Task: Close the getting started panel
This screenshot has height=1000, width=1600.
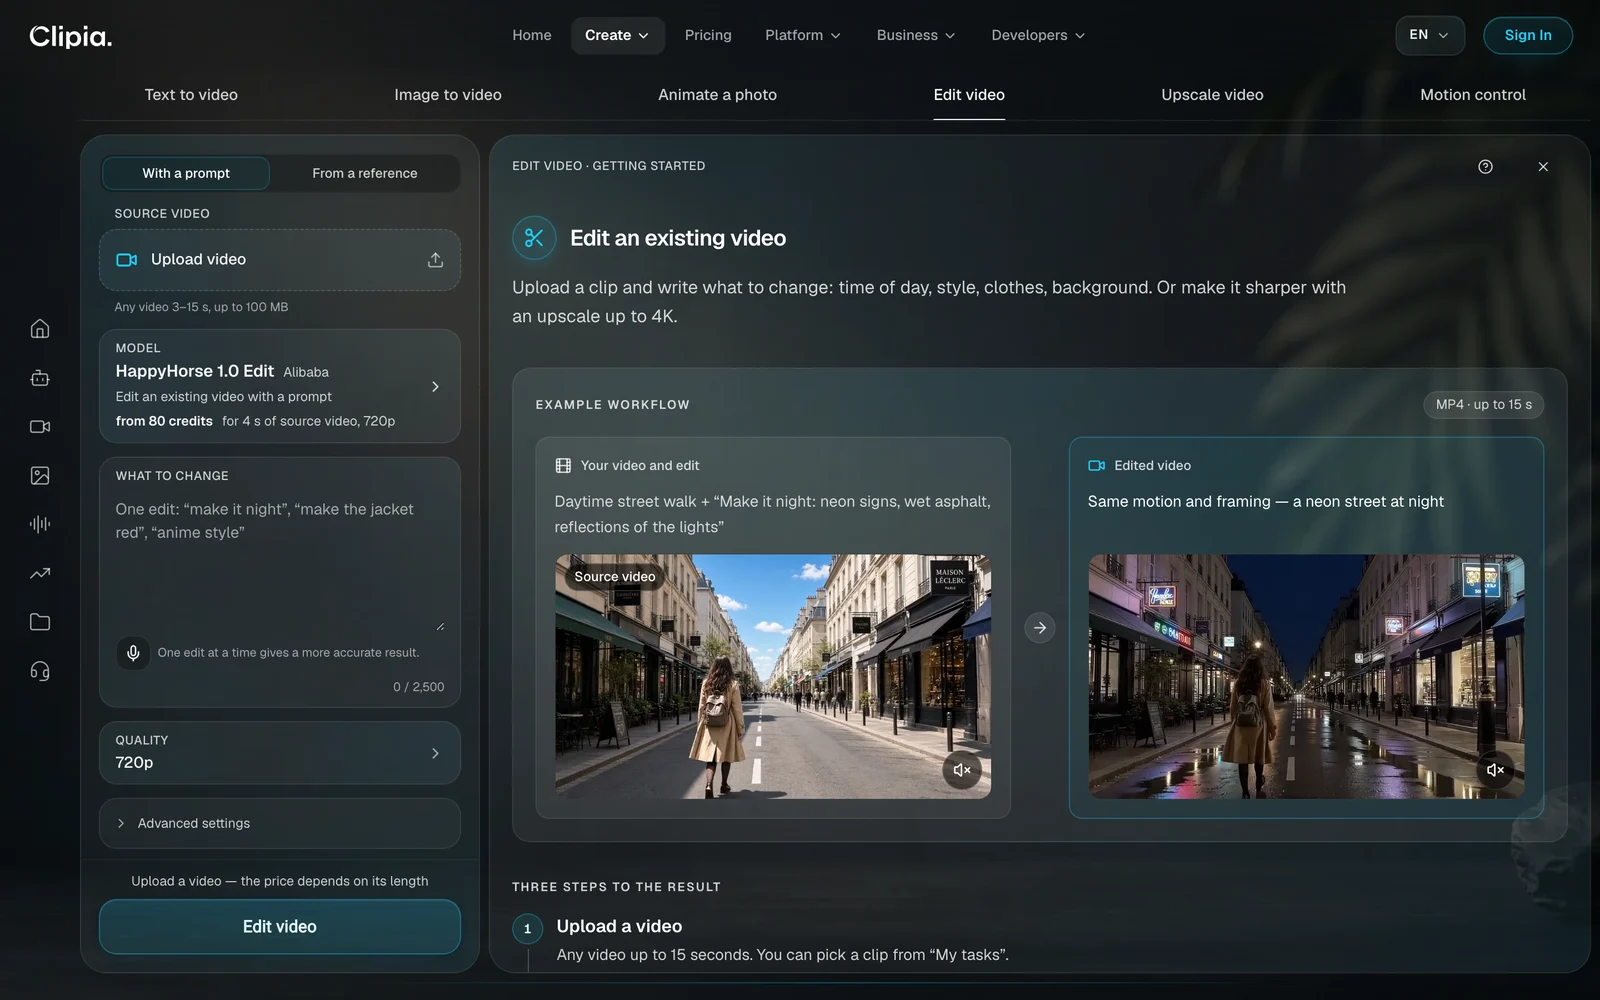Action: pos(1543,167)
